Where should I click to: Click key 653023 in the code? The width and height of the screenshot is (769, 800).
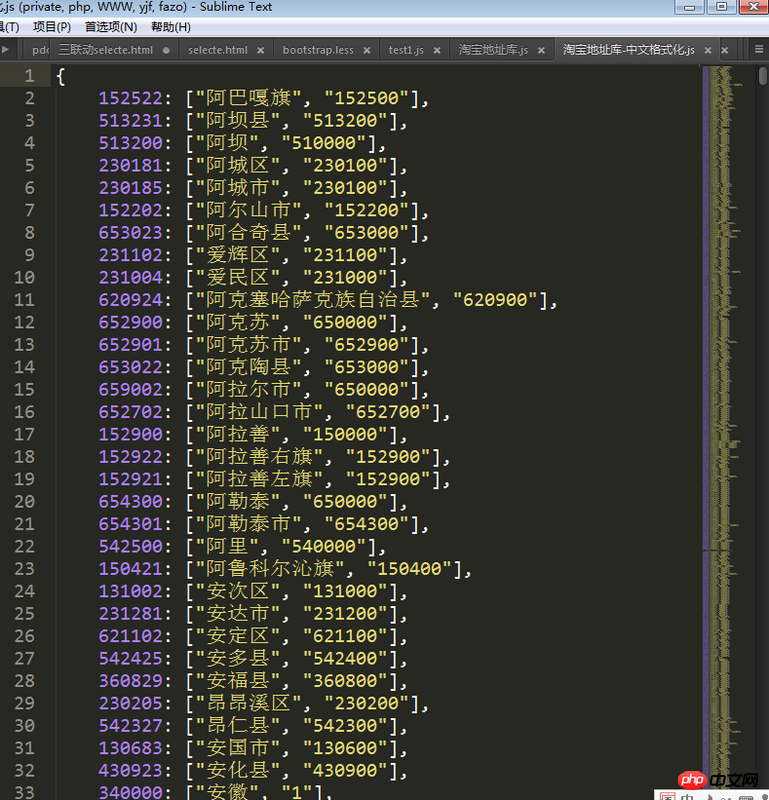pos(131,233)
